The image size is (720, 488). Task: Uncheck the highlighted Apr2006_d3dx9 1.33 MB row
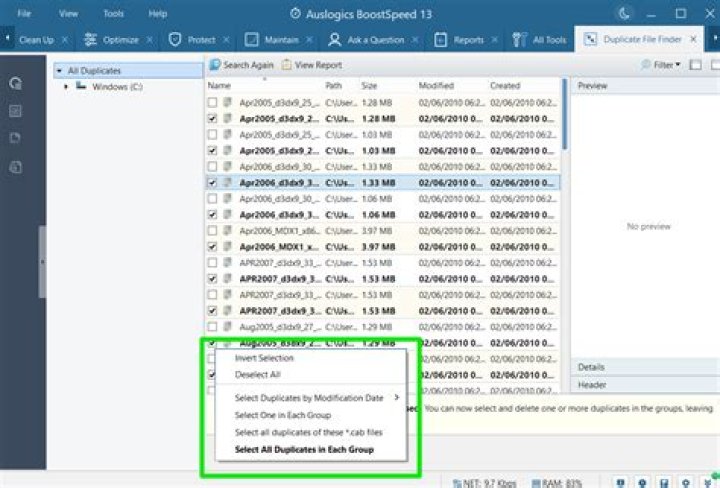click(x=212, y=183)
